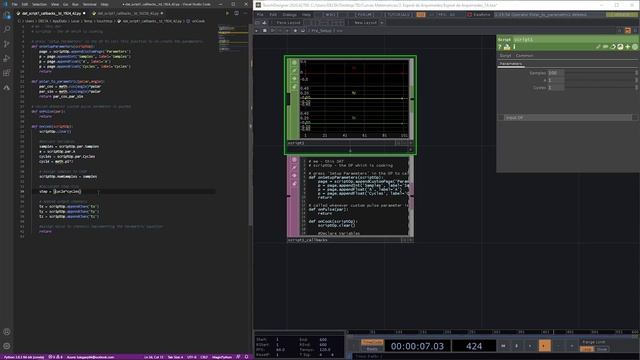Open the VS Code Help menu
The image size is (640, 360).
pyautogui.click(x=104, y=4)
